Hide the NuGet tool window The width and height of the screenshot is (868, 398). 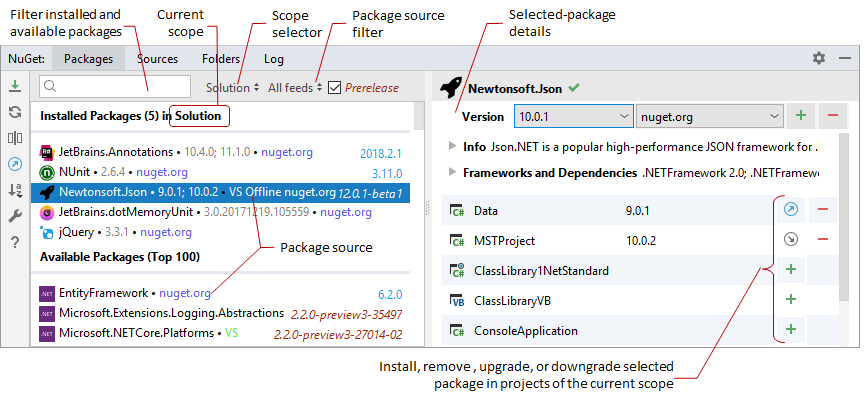coord(845,58)
